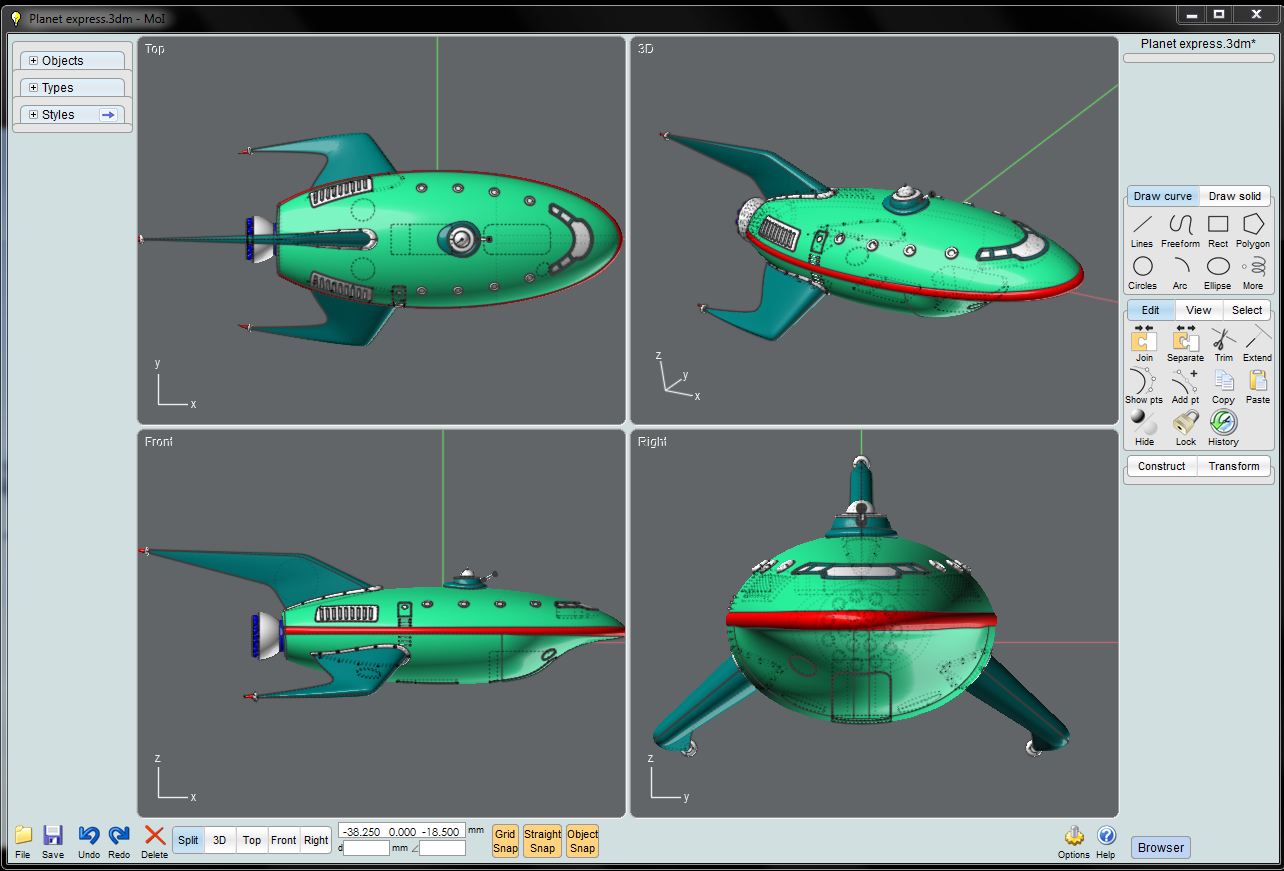Click the distance d input field
Image resolution: width=1284 pixels, height=871 pixels.
[366, 848]
